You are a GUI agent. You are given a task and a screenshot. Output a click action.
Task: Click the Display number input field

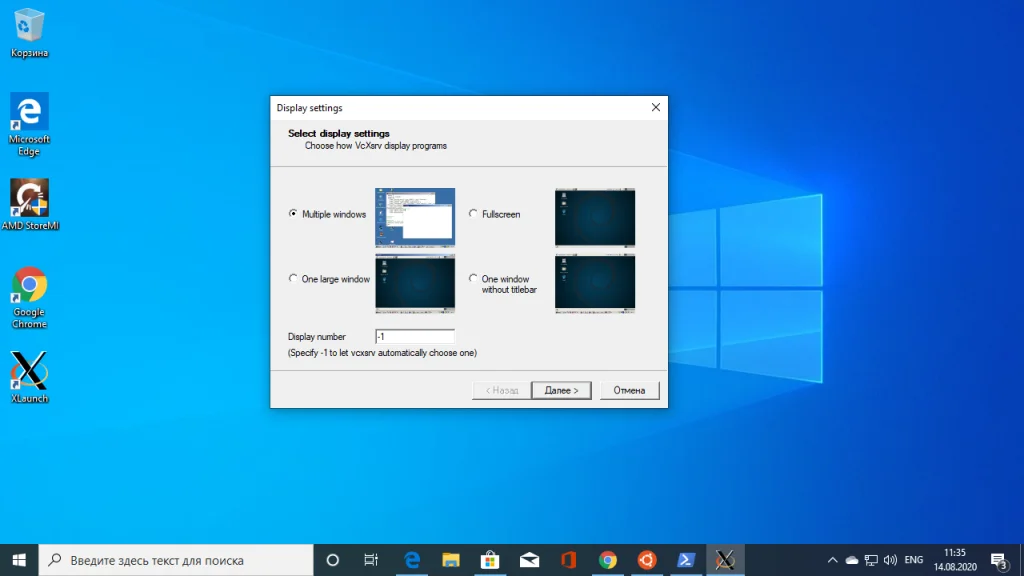click(414, 337)
